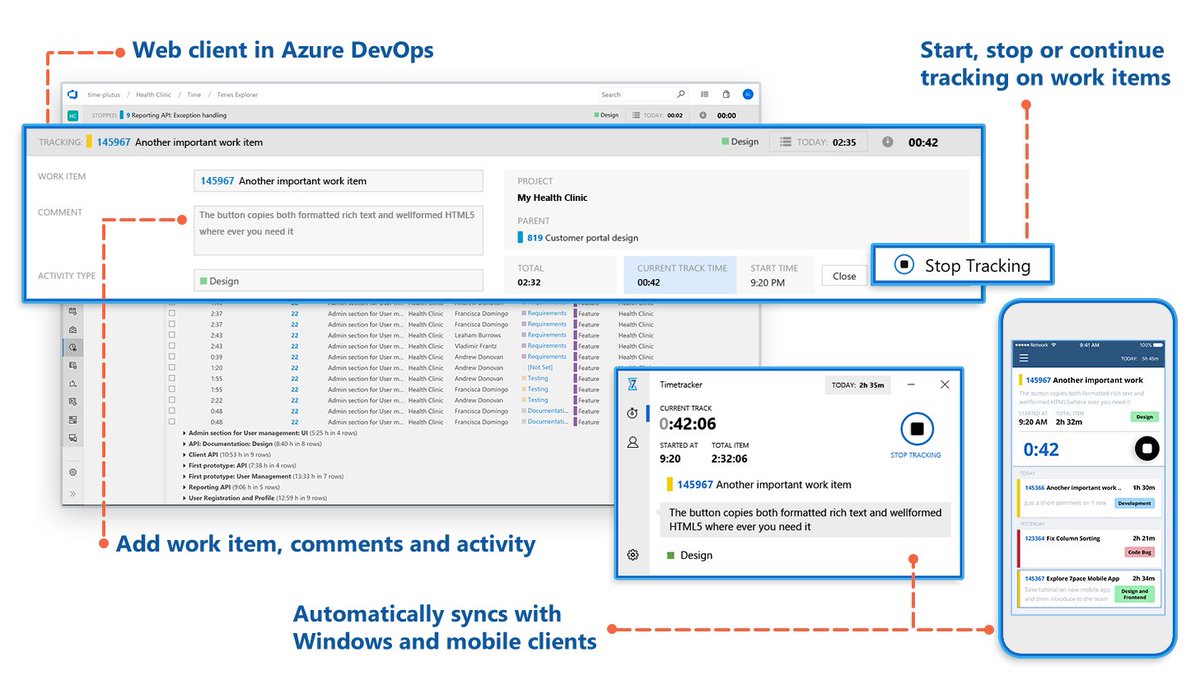Check the box for the 1:55 Francisca Domingo row
Image resolution: width=1200 pixels, height=680 pixels.
[172, 390]
